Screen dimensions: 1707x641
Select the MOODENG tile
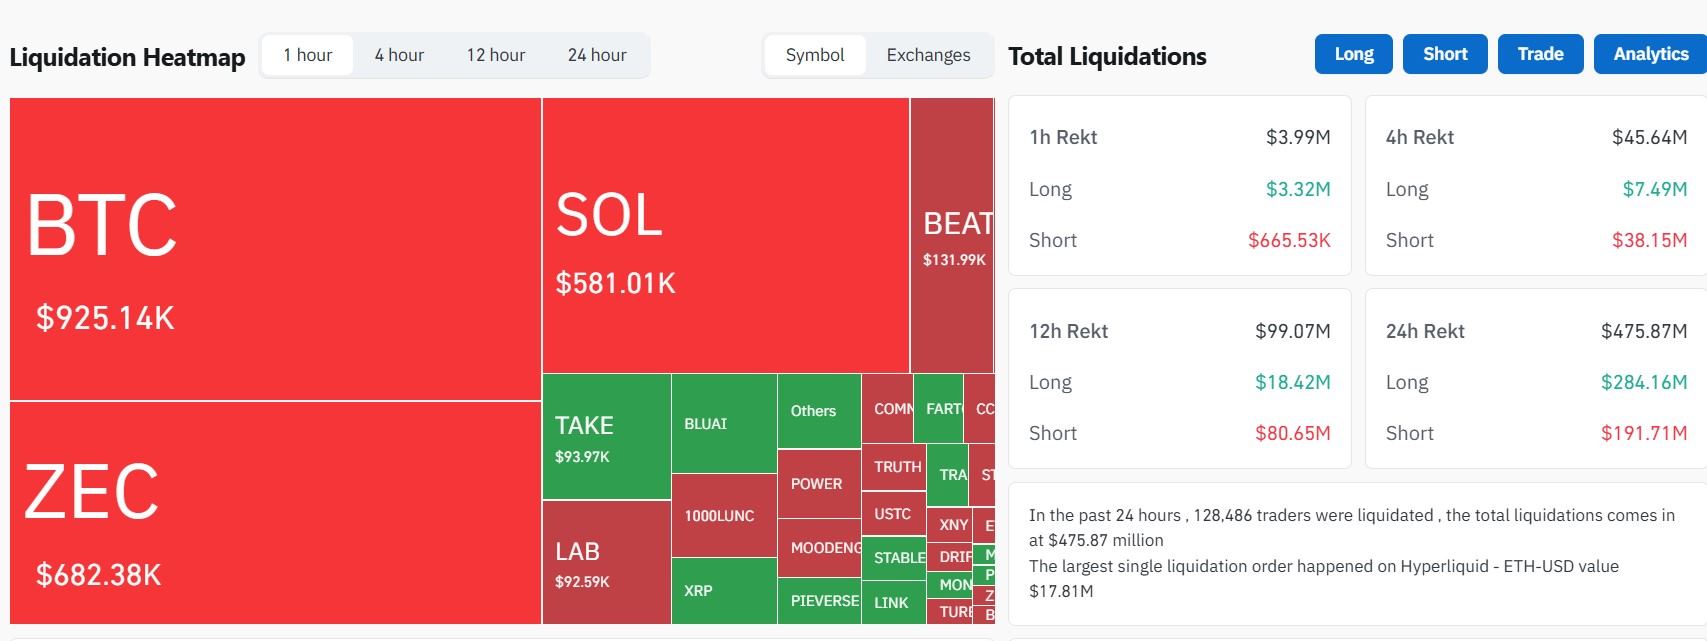818,548
